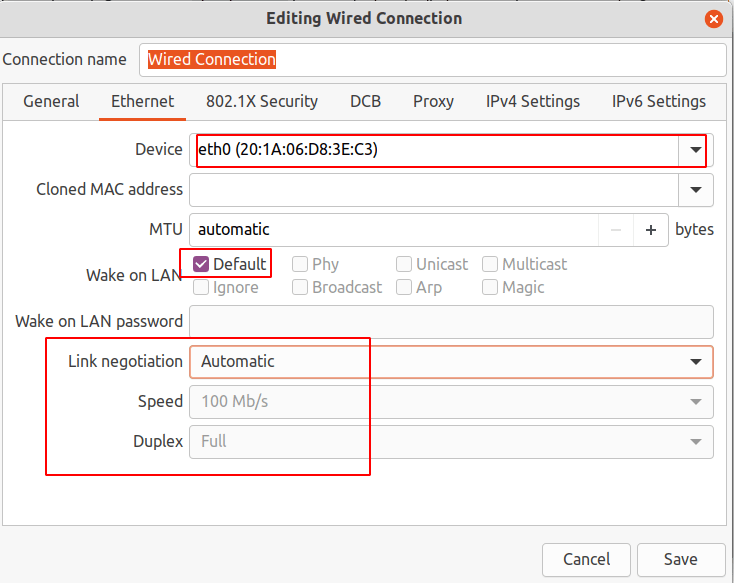
Task: Open the Link negotiation dropdown
Action: (695, 361)
